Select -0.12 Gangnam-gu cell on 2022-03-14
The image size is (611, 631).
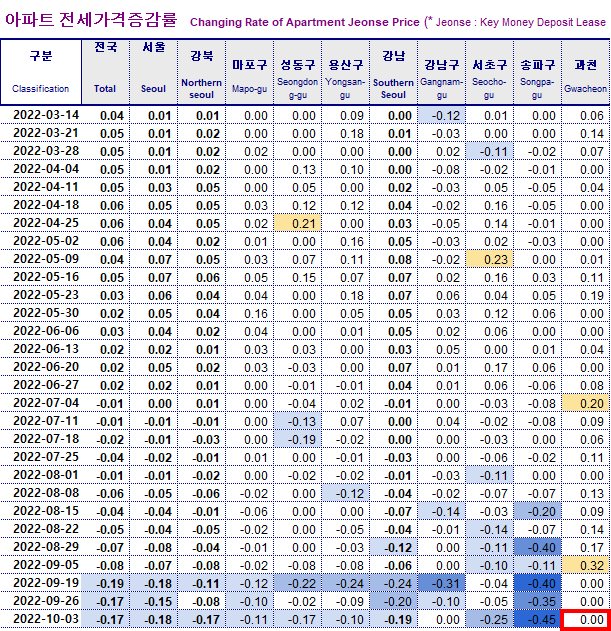pyautogui.click(x=442, y=115)
